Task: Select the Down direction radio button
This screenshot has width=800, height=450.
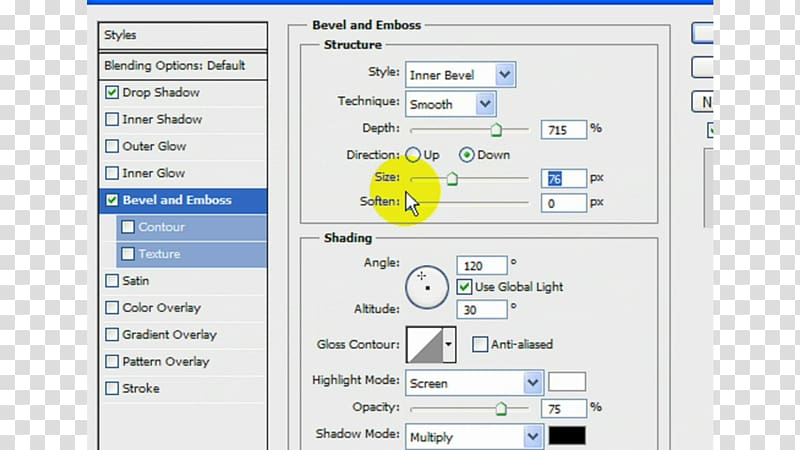Action: click(x=466, y=155)
